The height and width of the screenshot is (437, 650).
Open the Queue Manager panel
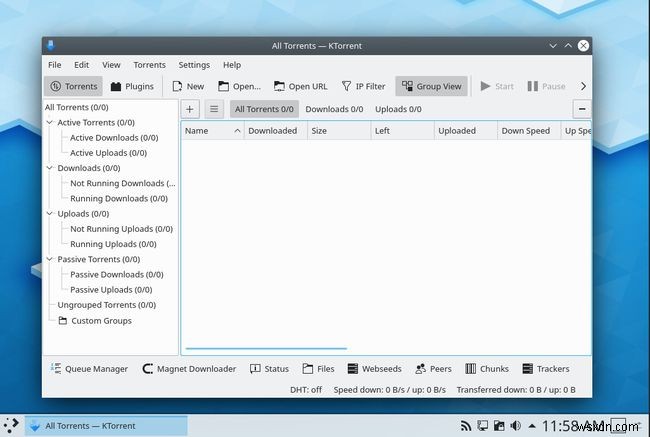point(89,369)
